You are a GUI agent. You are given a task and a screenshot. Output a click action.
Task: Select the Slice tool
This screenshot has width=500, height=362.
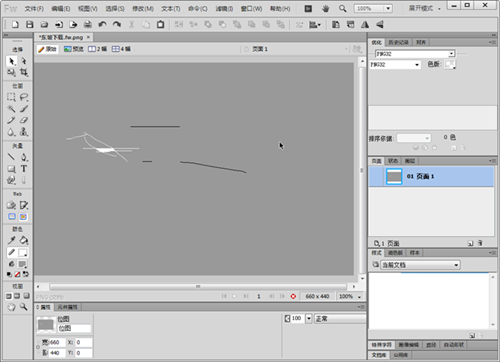pos(24,205)
